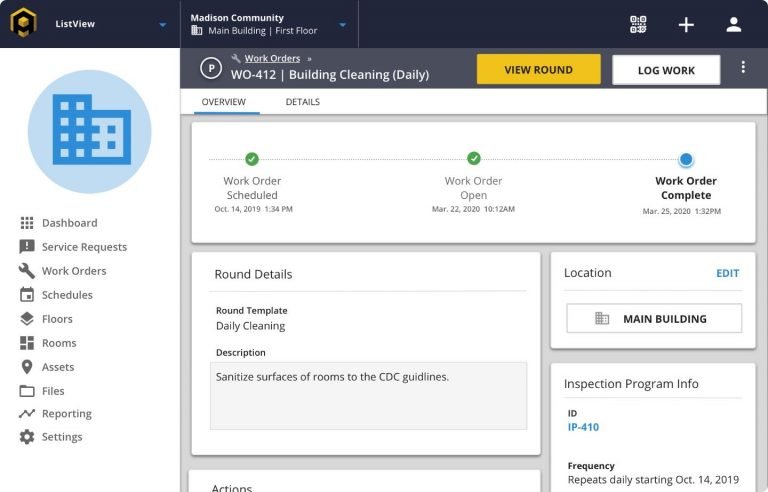Viewport: 768px width, 492px height.
Task: Open the three-dot more options menu
Action: pos(743,68)
